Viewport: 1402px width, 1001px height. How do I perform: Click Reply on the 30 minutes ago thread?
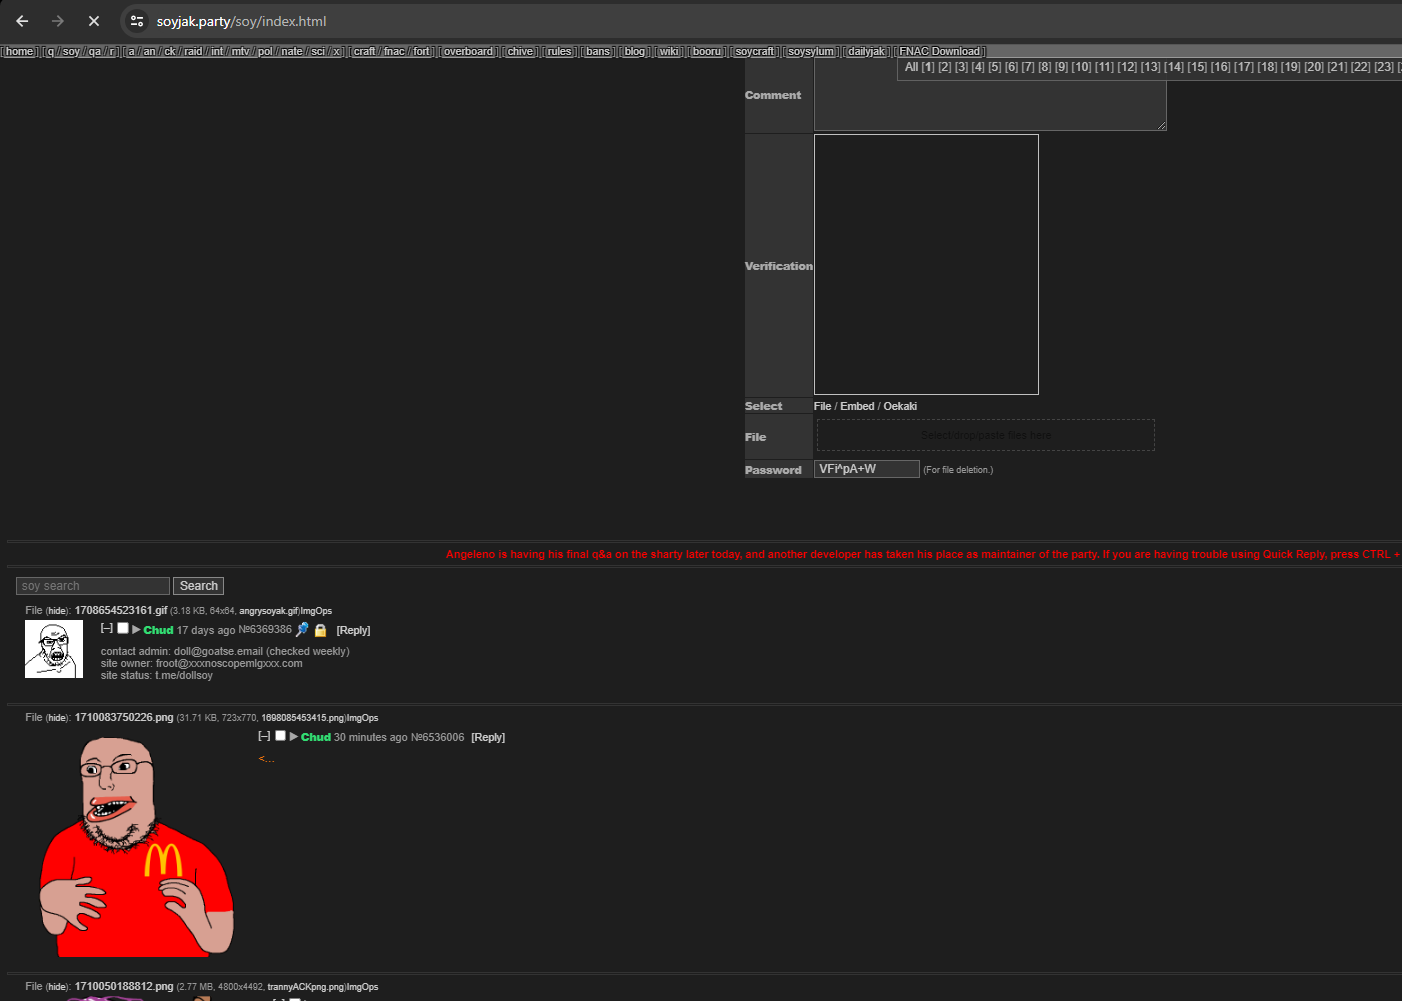click(x=488, y=737)
